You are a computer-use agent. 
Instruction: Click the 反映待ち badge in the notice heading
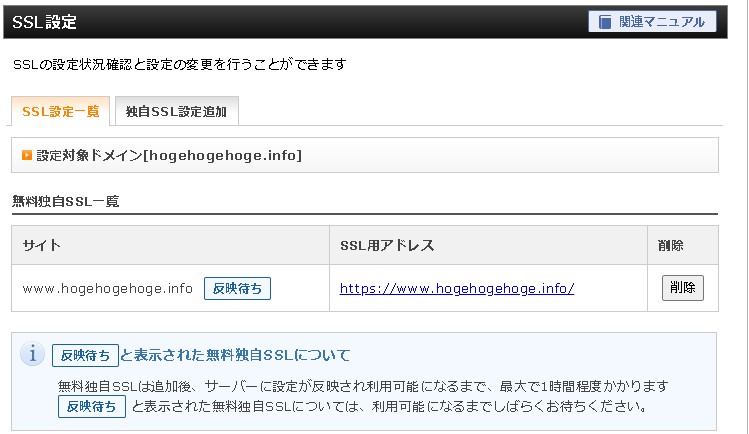[85, 355]
